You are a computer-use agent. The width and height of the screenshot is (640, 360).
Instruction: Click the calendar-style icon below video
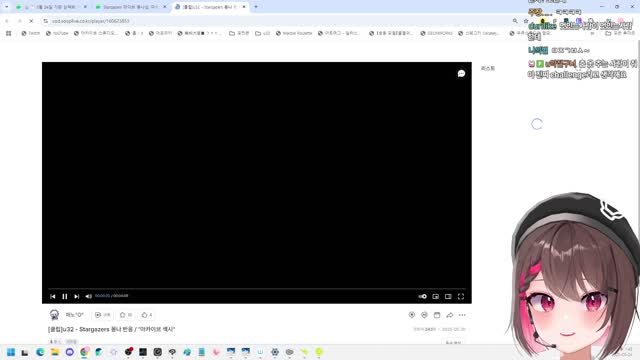click(x=437, y=315)
